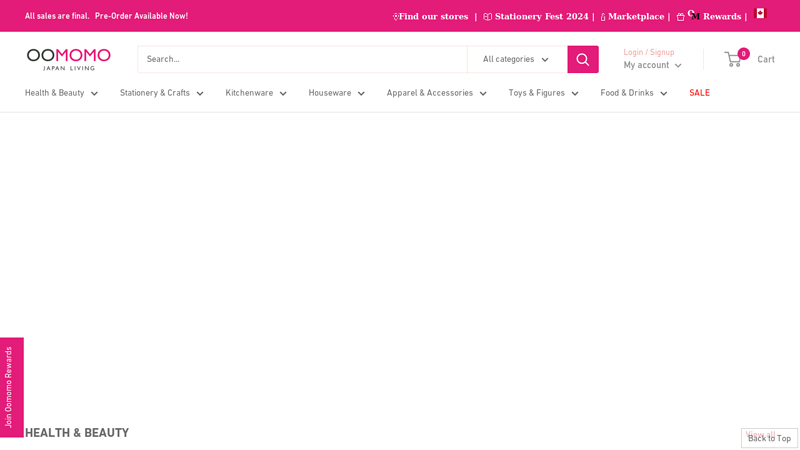Expand Apparel & Accessories menu
The height and width of the screenshot is (450, 800).
click(436, 93)
